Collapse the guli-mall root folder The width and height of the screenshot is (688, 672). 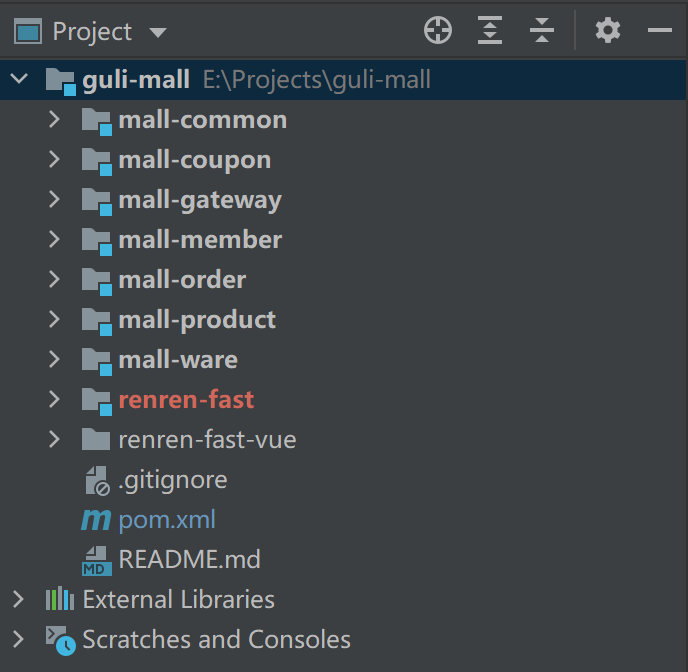(19, 79)
